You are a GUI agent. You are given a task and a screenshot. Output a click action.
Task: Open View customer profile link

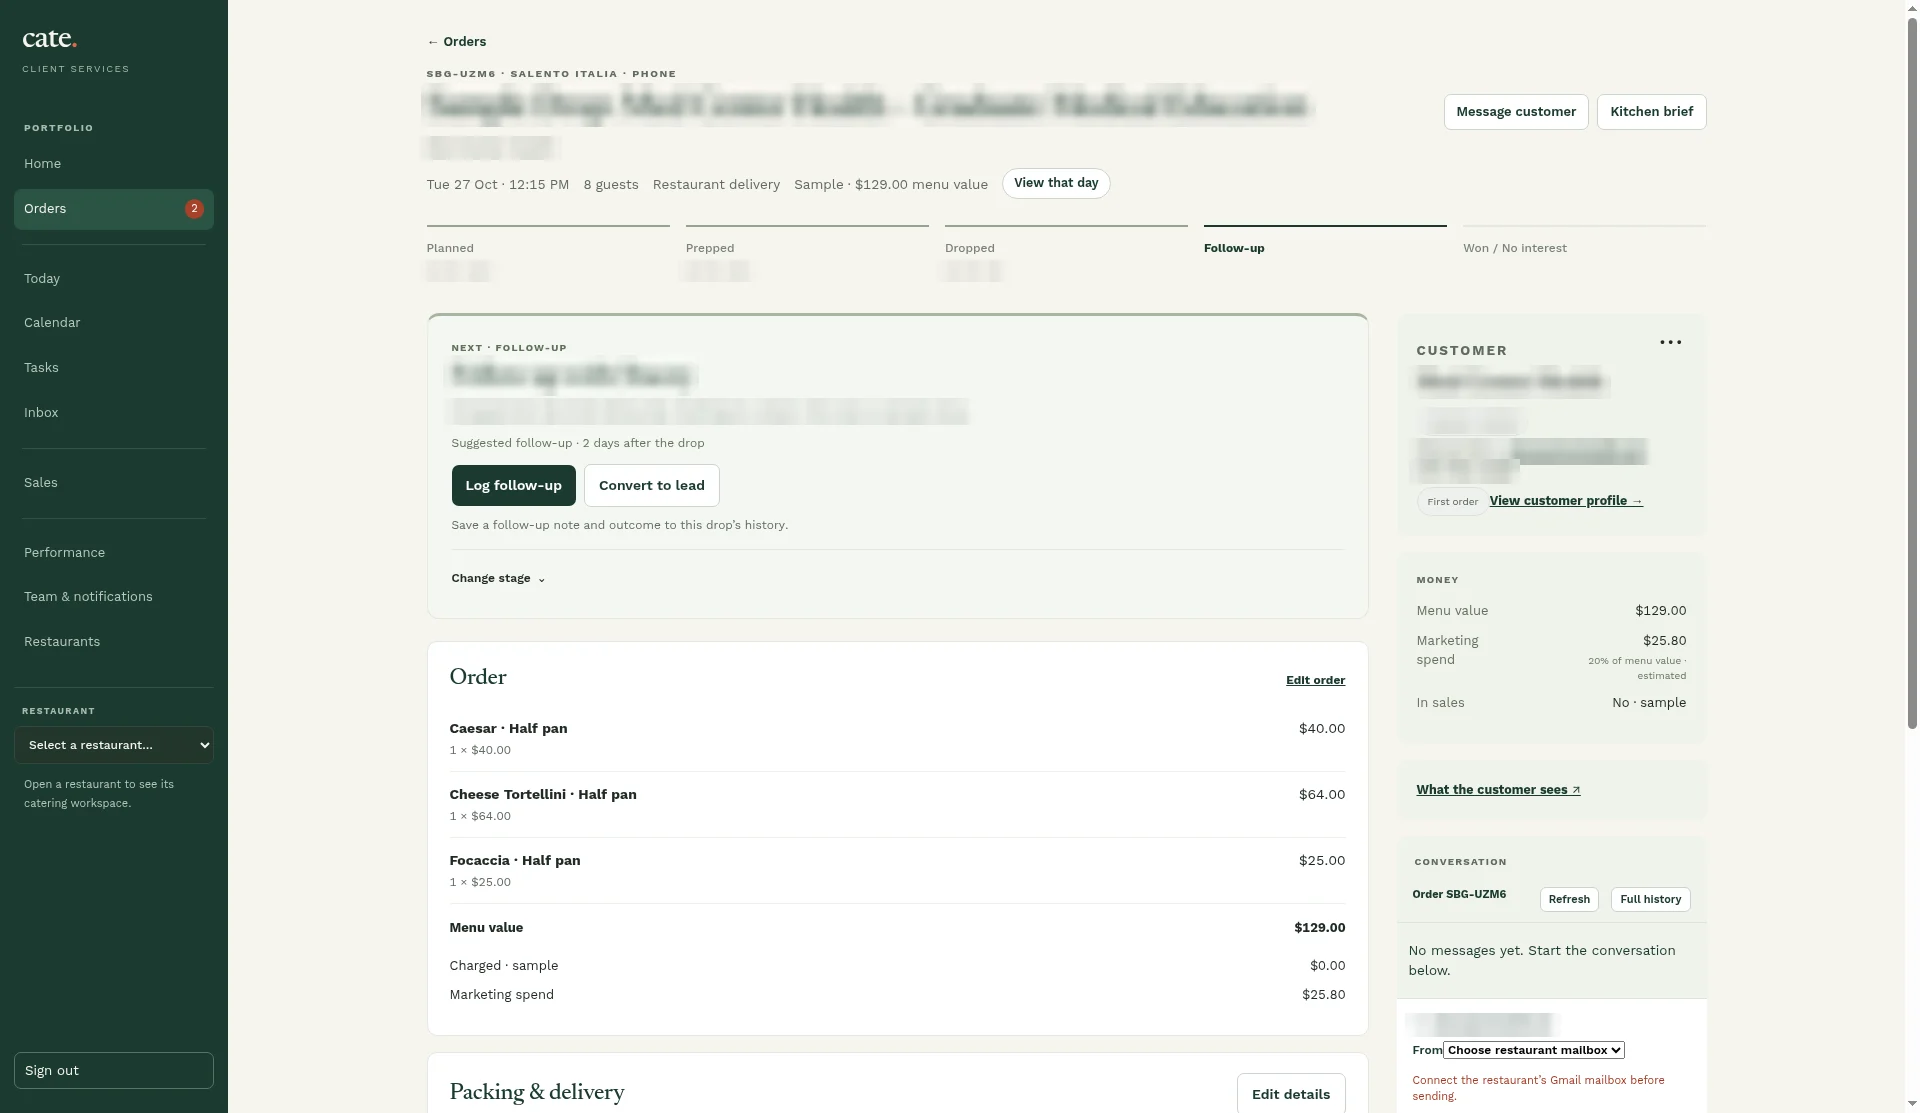click(1565, 501)
